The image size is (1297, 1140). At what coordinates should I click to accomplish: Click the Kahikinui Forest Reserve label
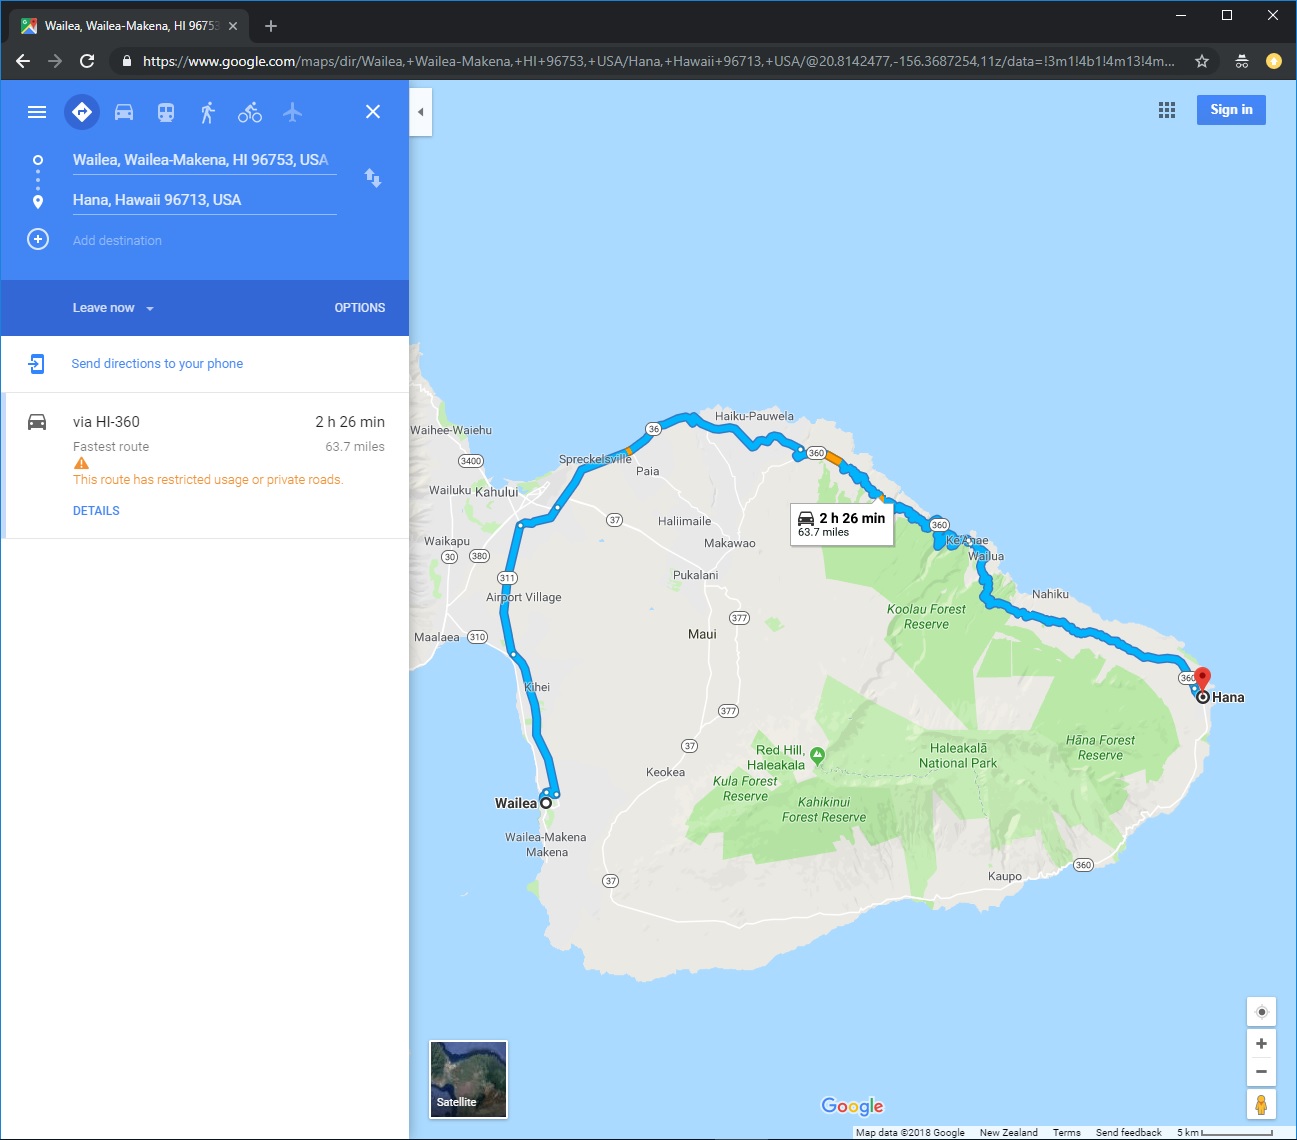tap(824, 809)
